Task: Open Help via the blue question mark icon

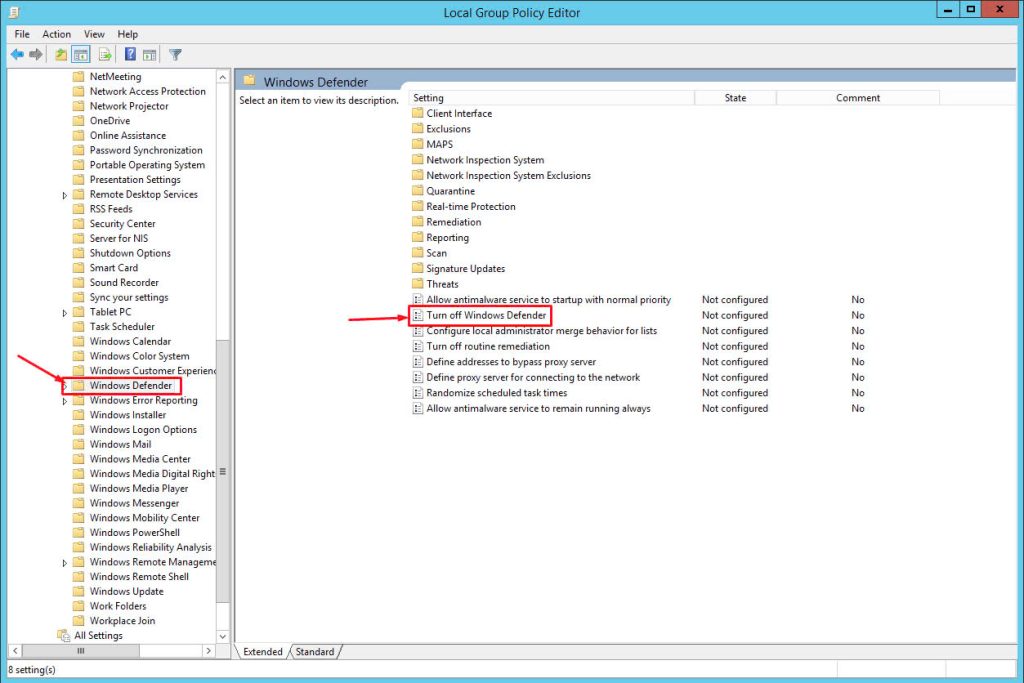Action: click(130, 55)
